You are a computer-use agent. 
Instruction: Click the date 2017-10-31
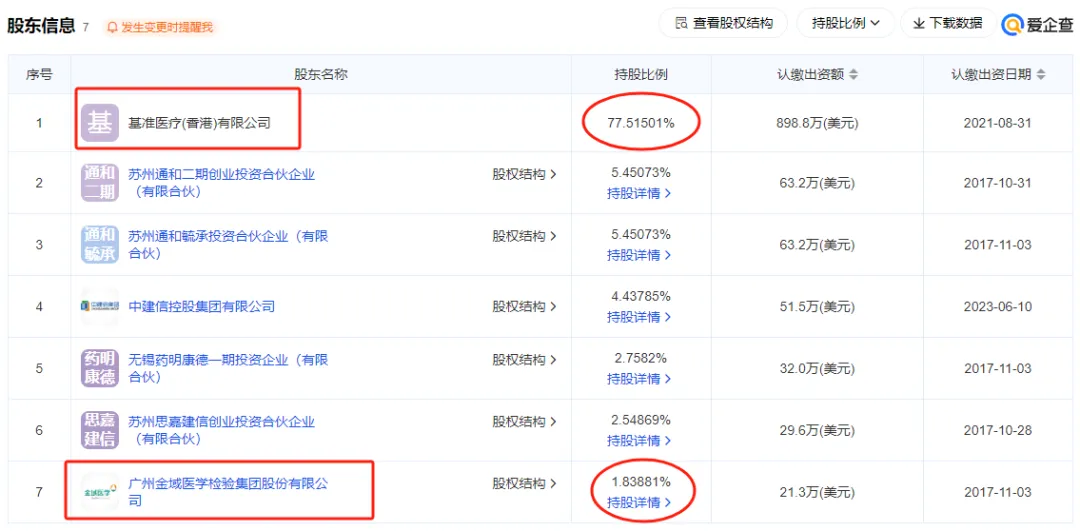(x=998, y=183)
